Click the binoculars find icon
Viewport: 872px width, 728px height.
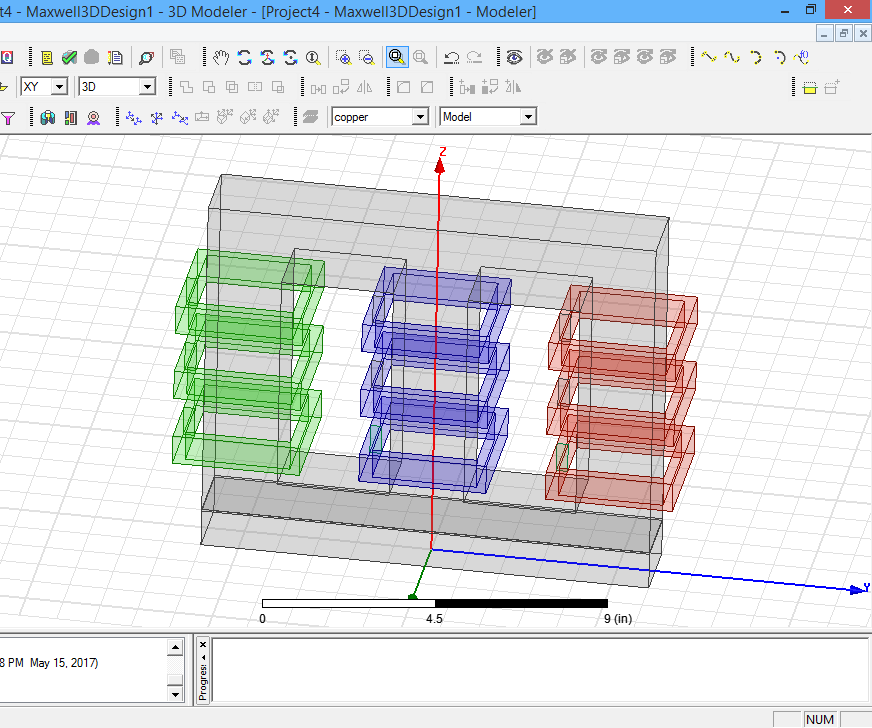(48, 117)
